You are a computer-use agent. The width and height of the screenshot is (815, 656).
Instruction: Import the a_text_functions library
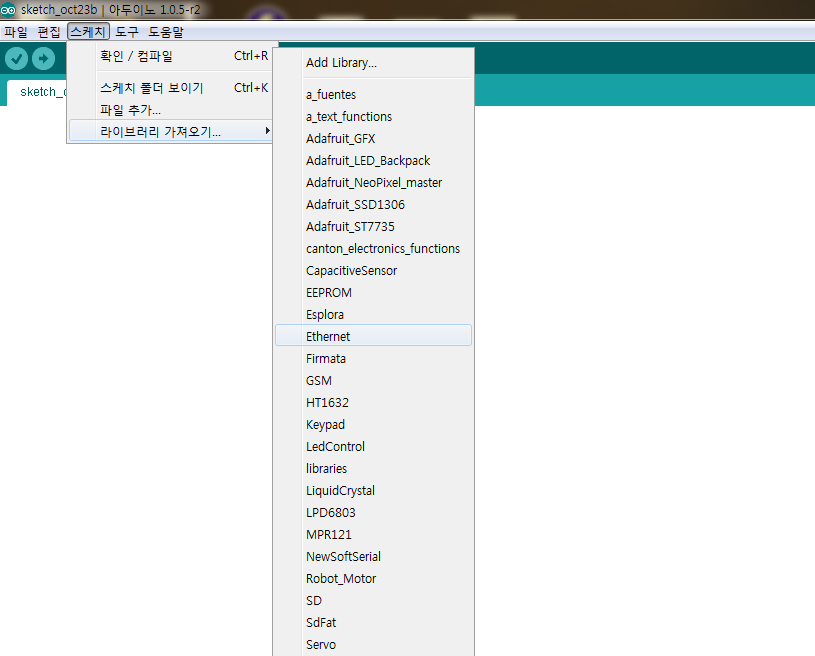373,117
